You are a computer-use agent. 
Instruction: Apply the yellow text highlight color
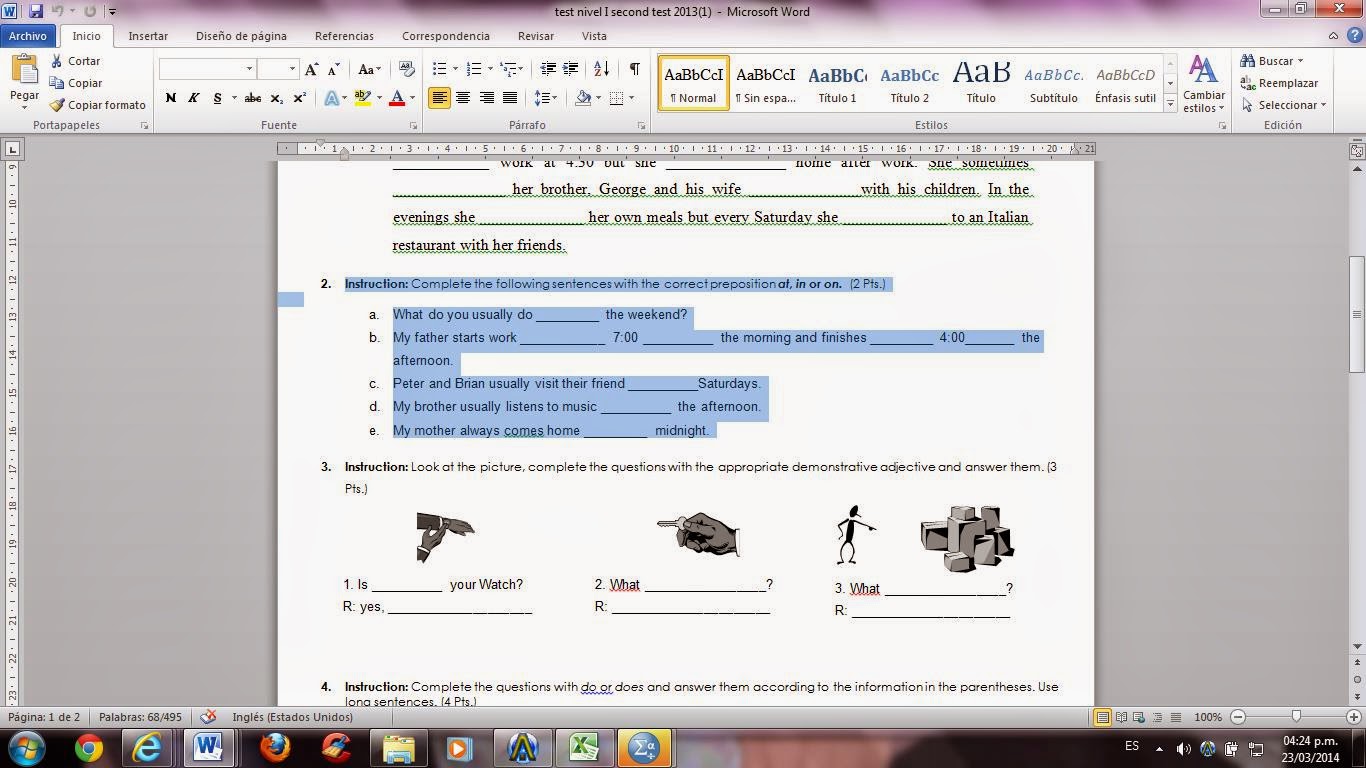362,98
